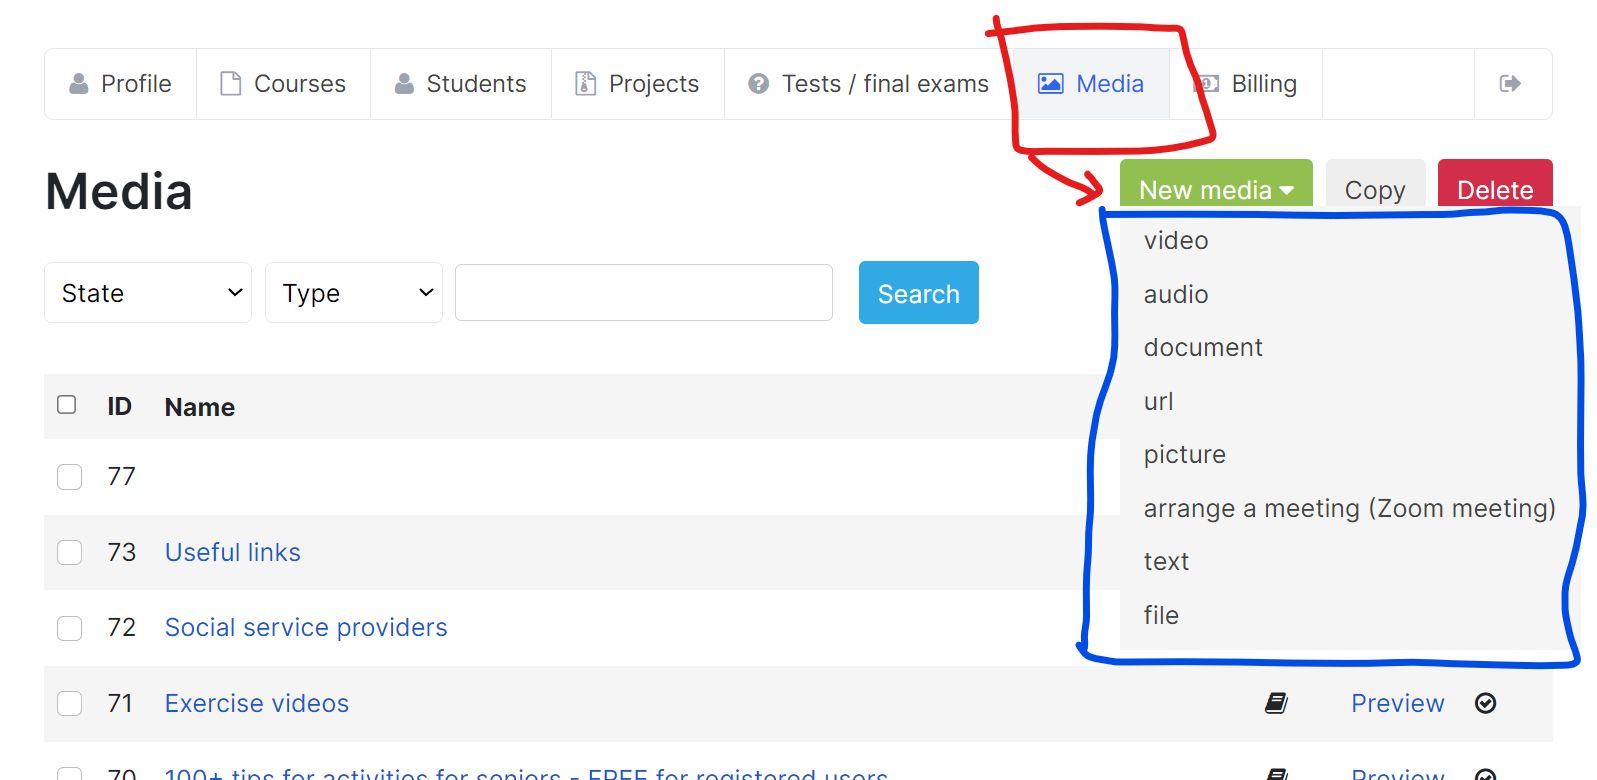Viewport: 1597px width, 780px height.
Task: Check the box for row ID 73
Action: 70,552
